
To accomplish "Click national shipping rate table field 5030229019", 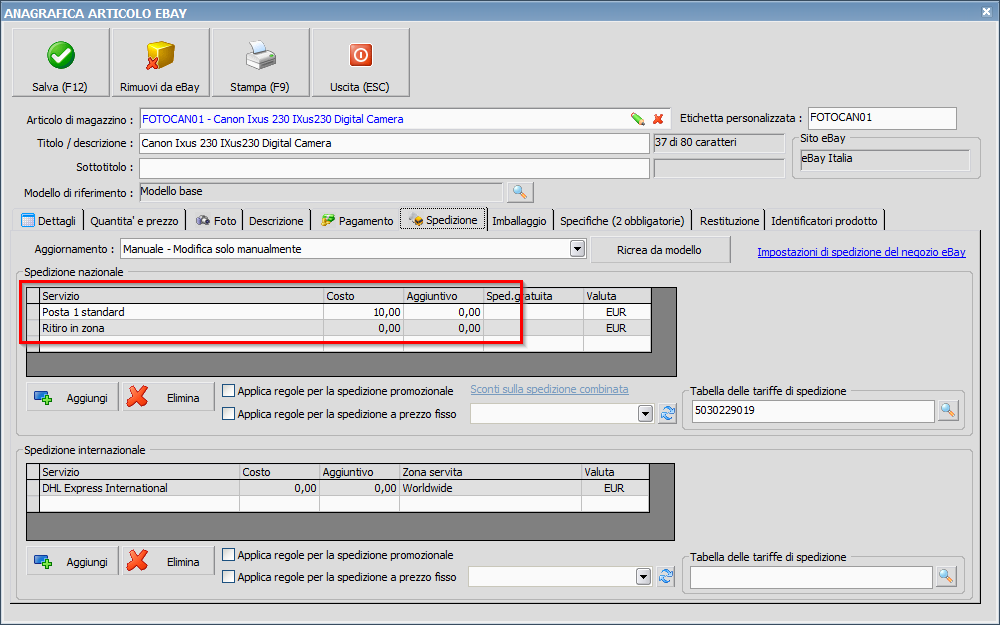I will tap(813, 411).
